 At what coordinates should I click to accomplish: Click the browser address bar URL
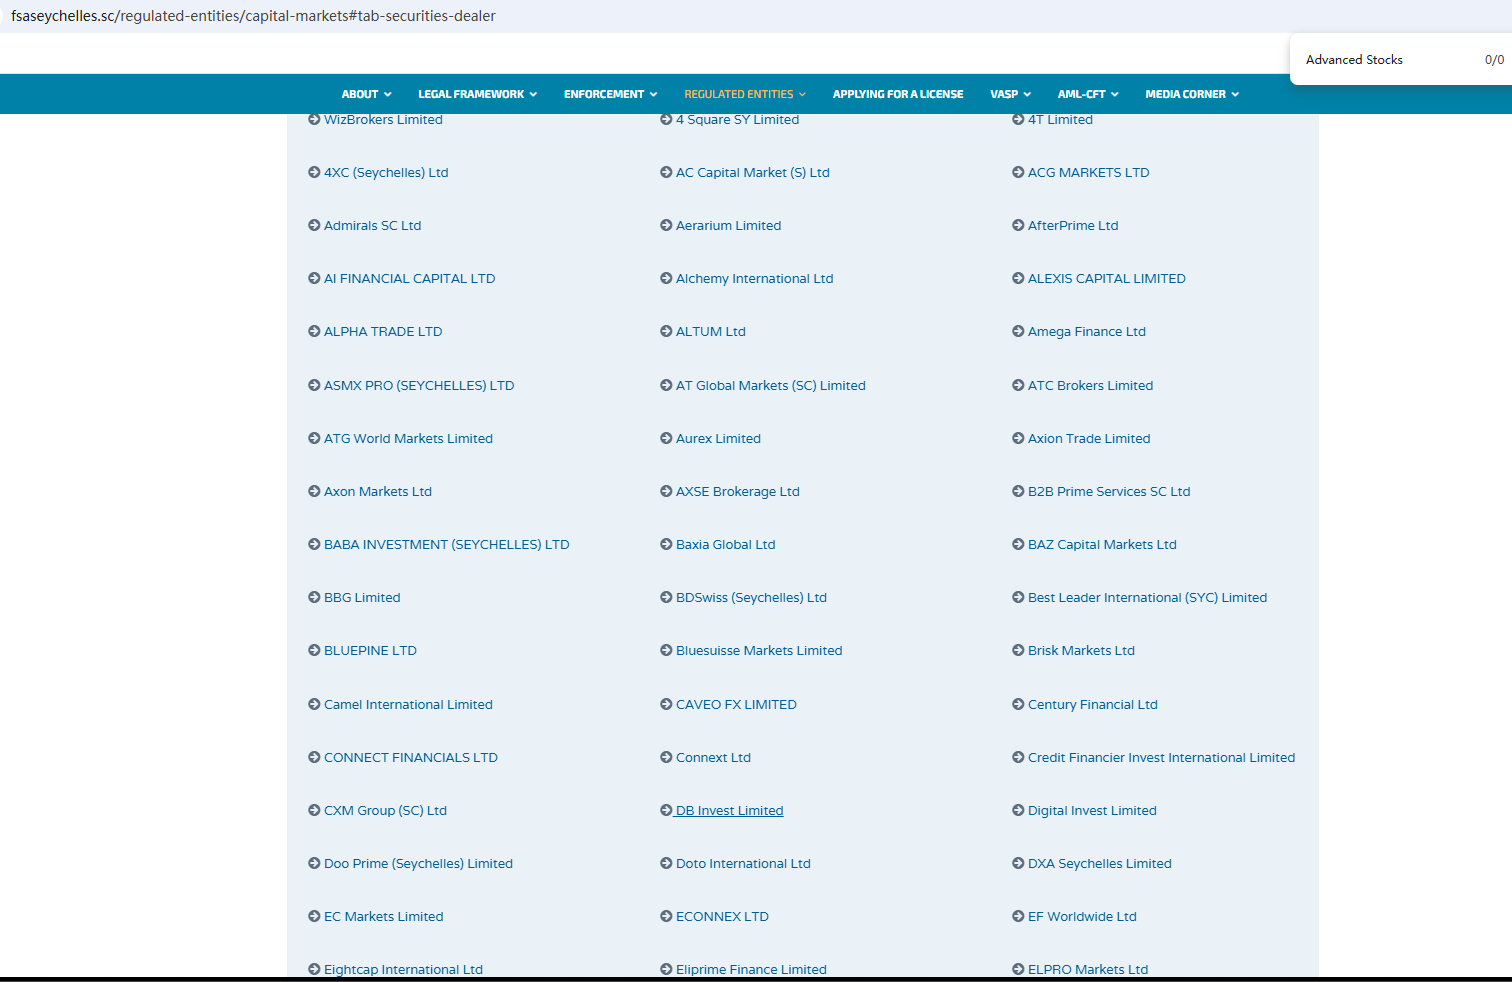[253, 16]
